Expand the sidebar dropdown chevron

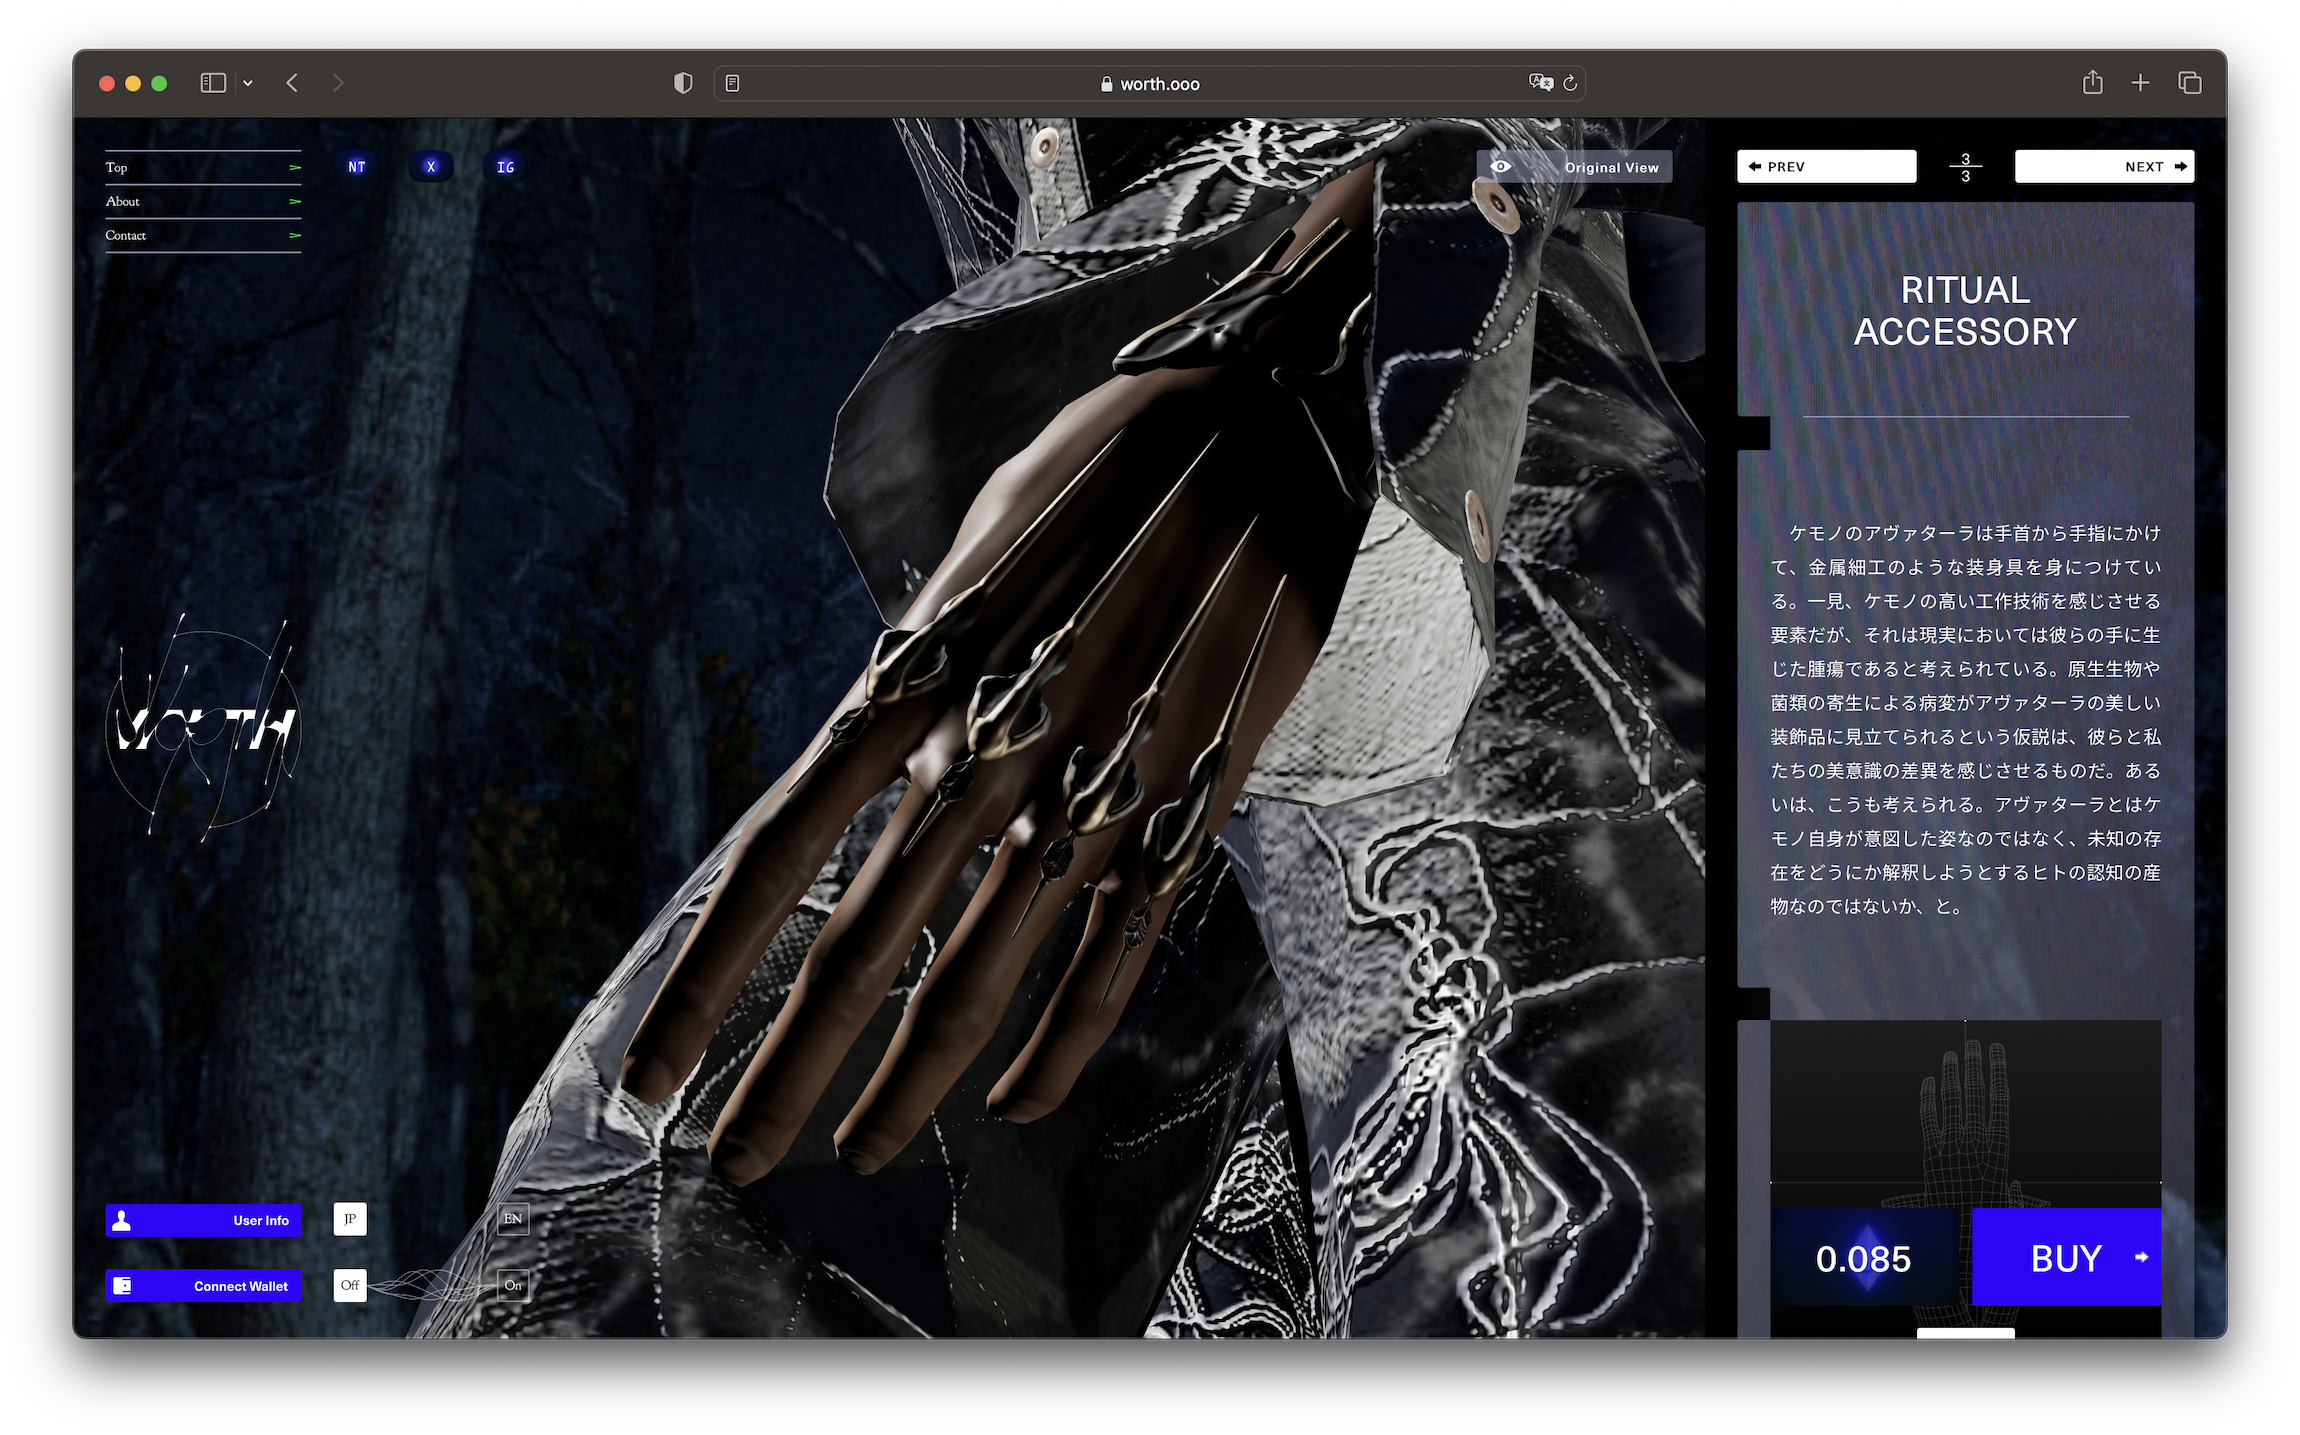click(x=248, y=83)
